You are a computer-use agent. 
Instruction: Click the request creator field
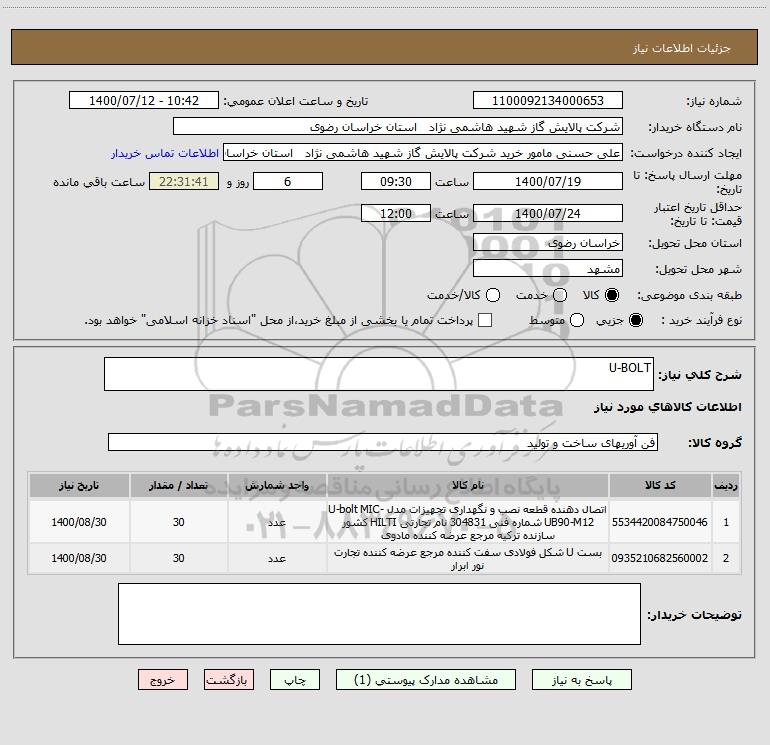[423, 153]
